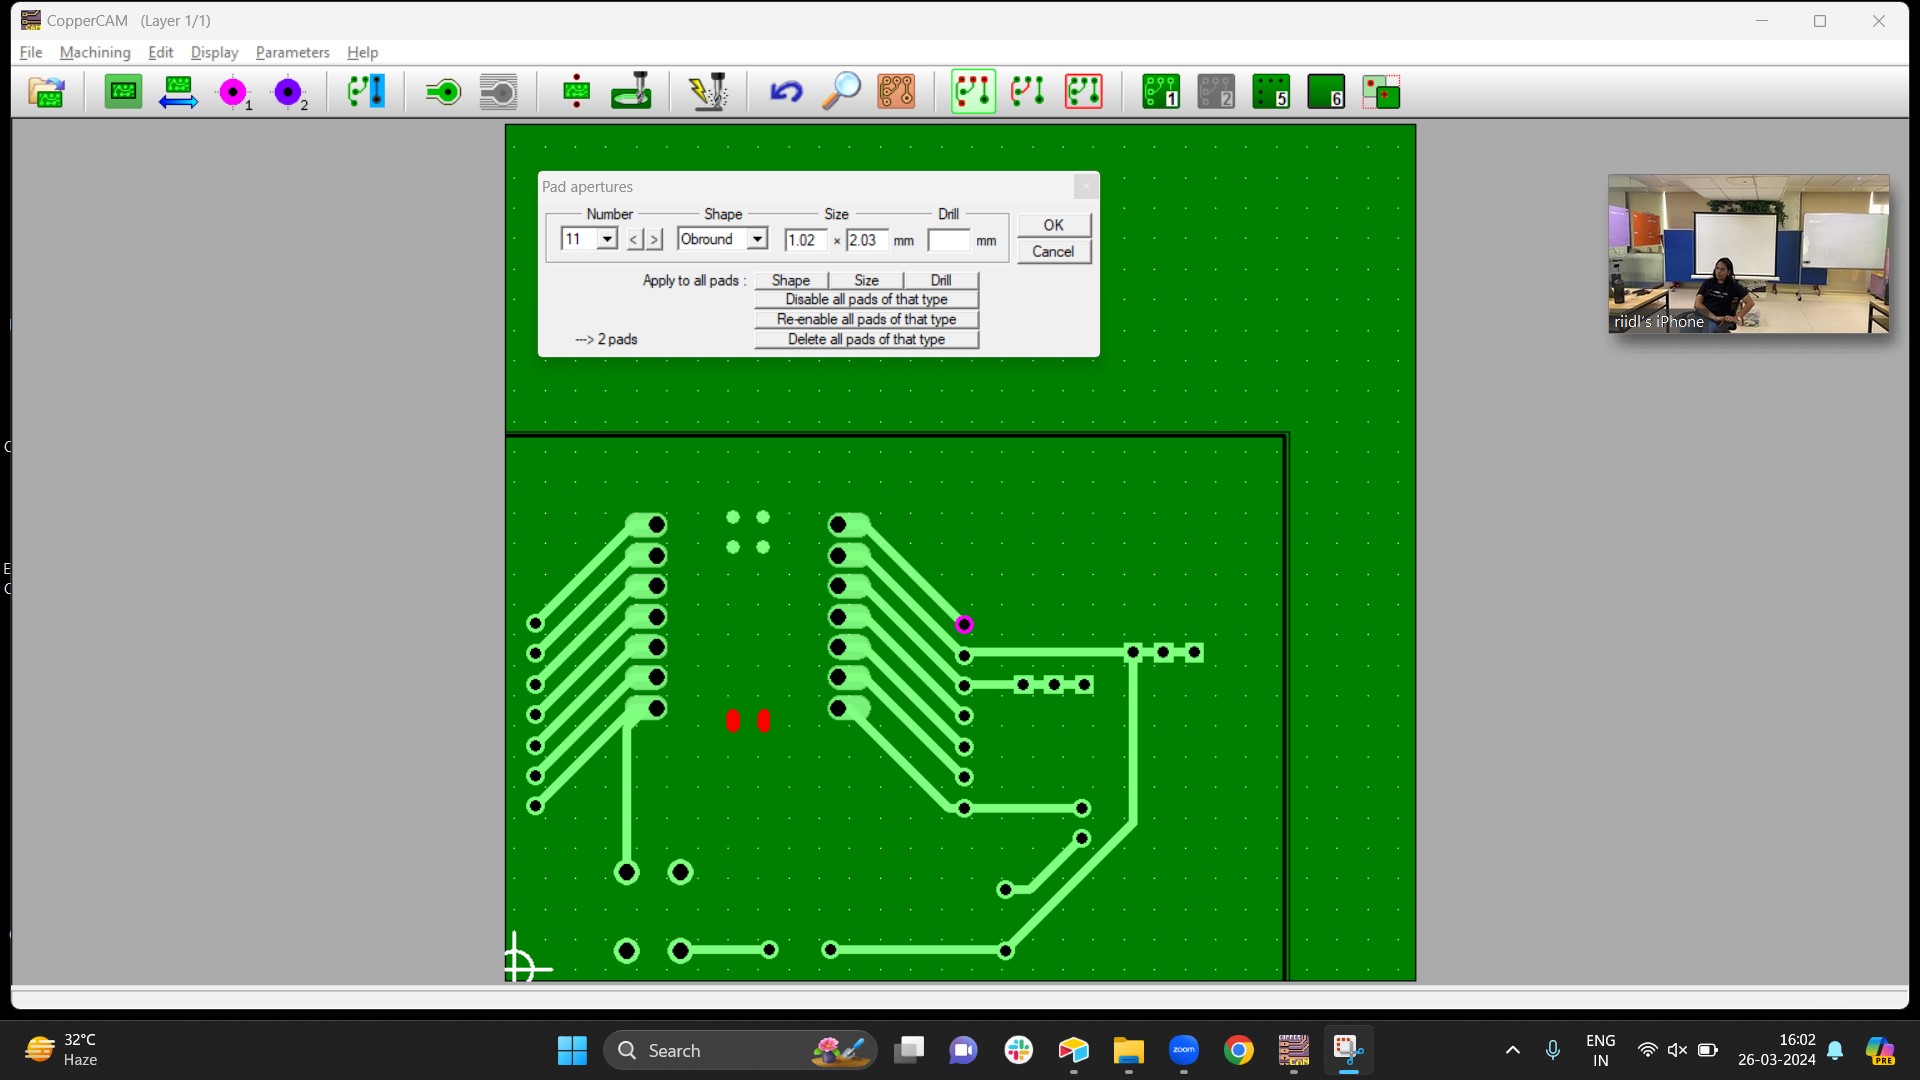The width and height of the screenshot is (1920, 1080).
Task: Apply Shape to all pads
Action: pyautogui.click(x=791, y=280)
